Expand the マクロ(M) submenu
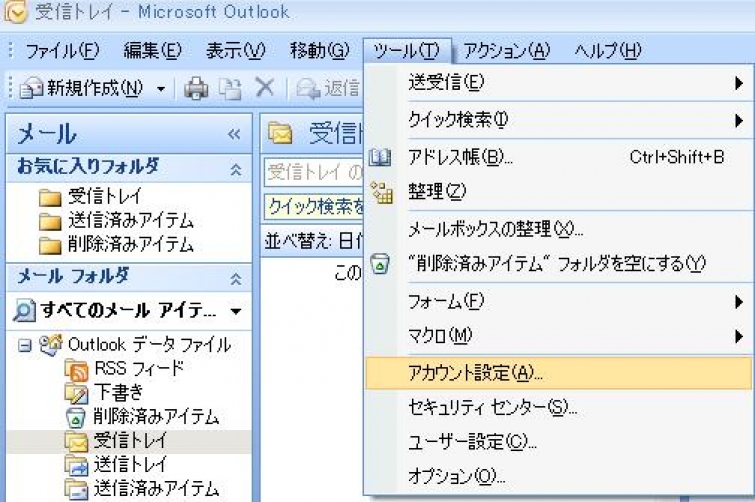This screenshot has height=502, width=755. click(x=739, y=336)
